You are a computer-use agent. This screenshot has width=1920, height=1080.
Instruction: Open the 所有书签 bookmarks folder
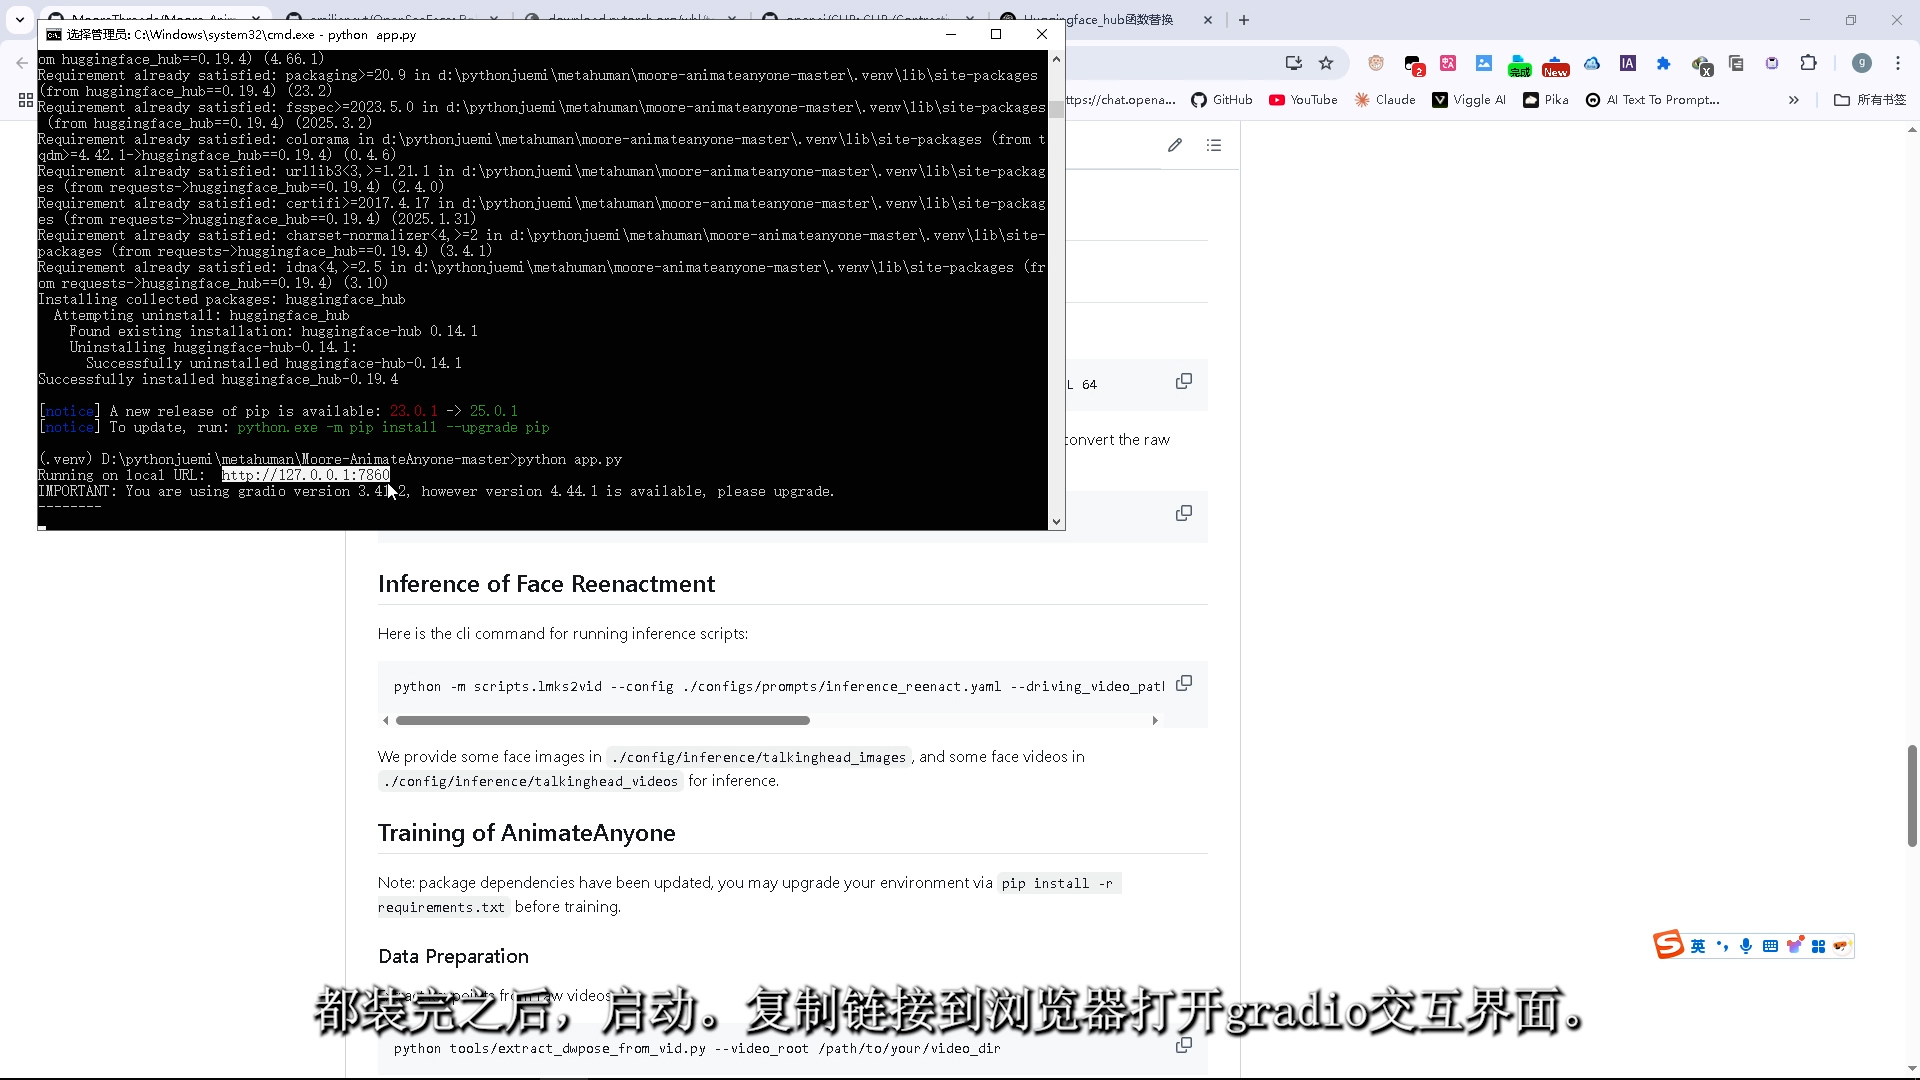pos(1870,100)
